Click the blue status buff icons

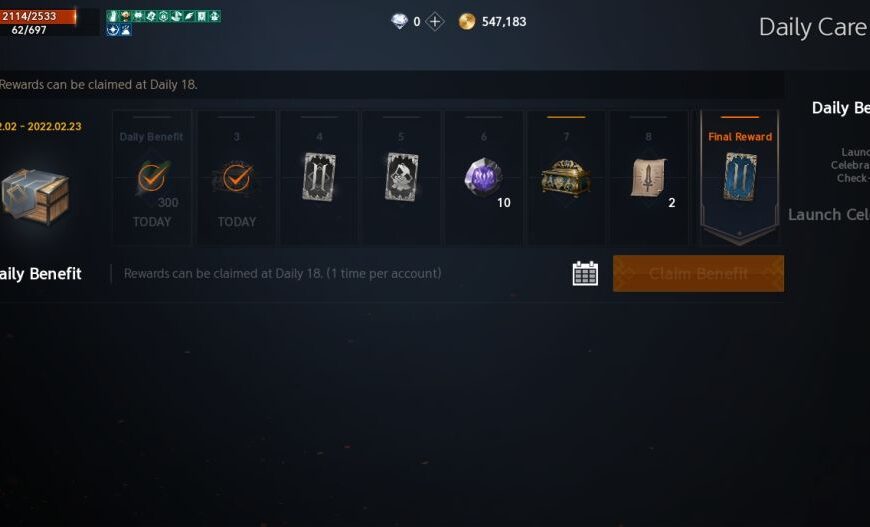(x=119, y=30)
